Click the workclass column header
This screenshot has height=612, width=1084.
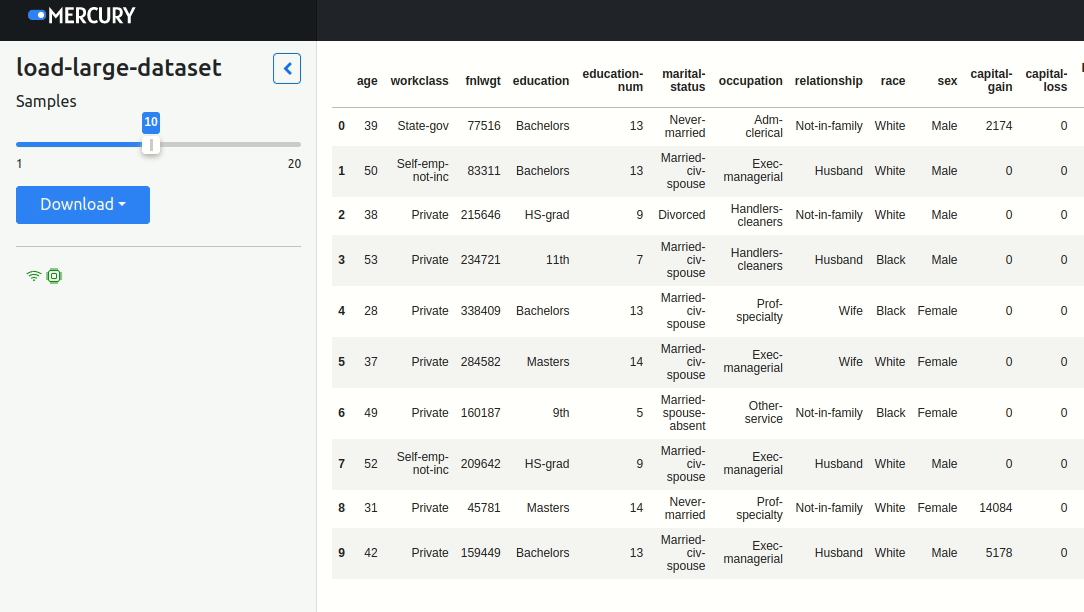419,81
